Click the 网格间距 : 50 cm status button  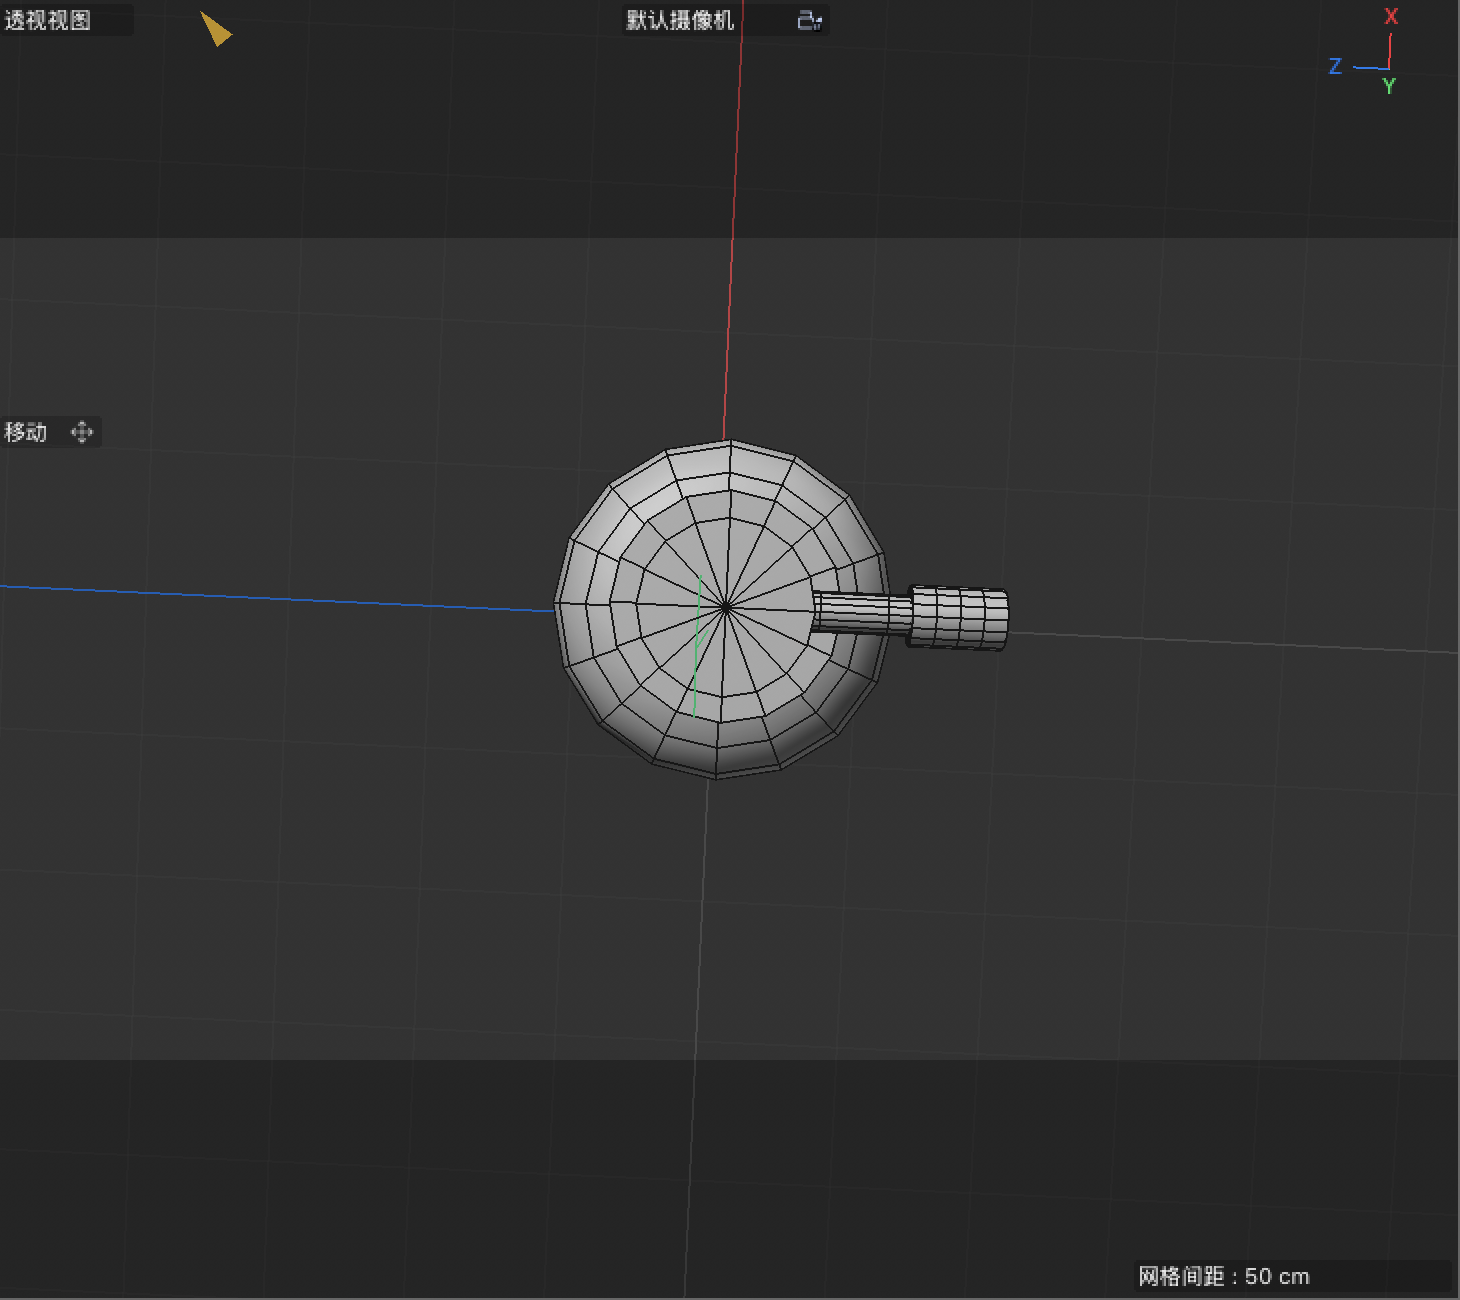[x=1225, y=1277]
